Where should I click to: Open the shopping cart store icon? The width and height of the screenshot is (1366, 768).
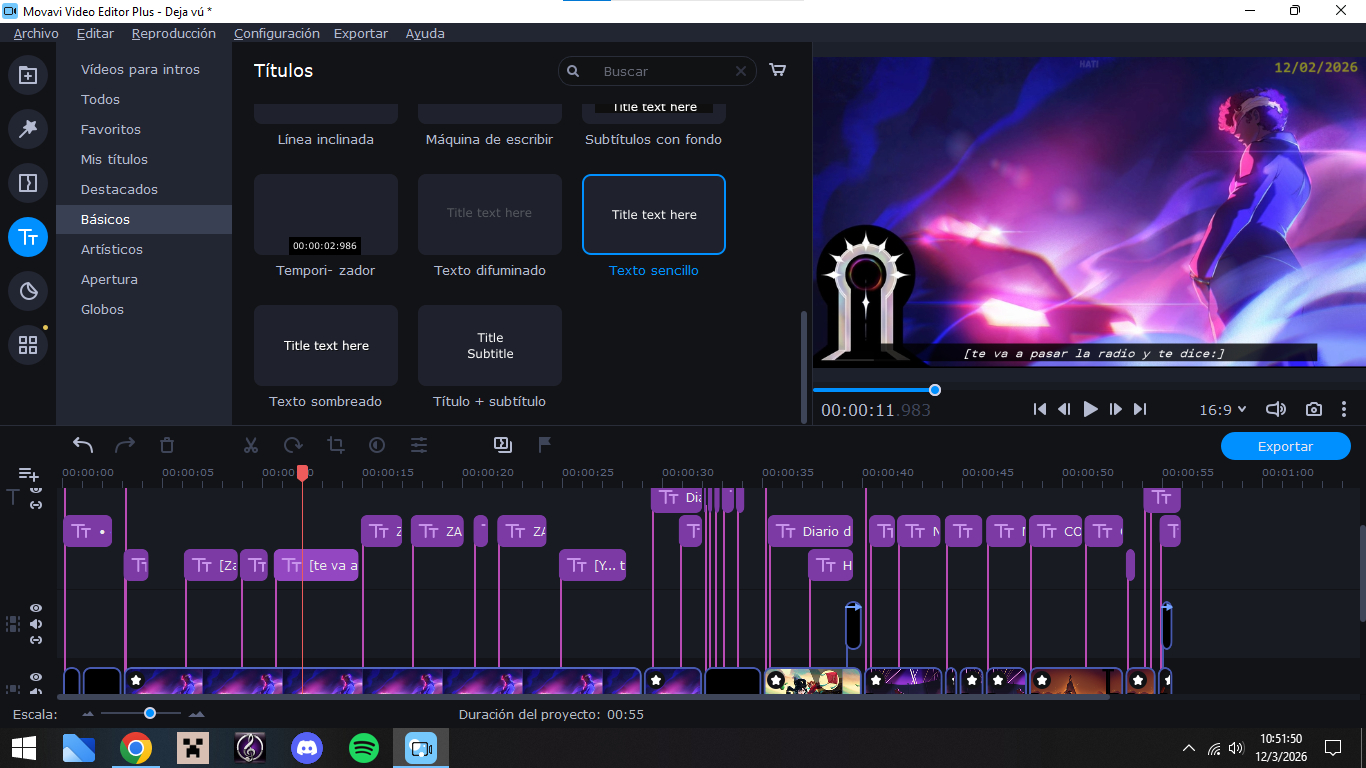click(x=777, y=71)
